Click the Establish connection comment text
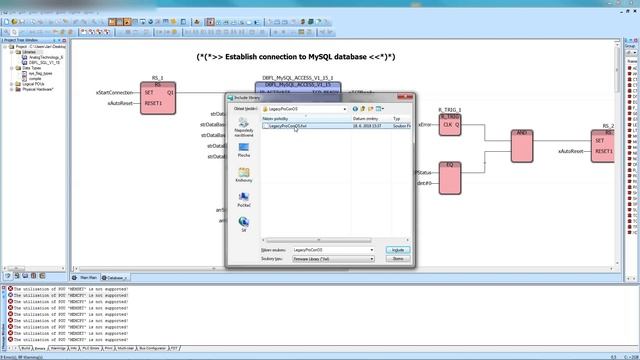The width and height of the screenshot is (640, 360). 296,57
